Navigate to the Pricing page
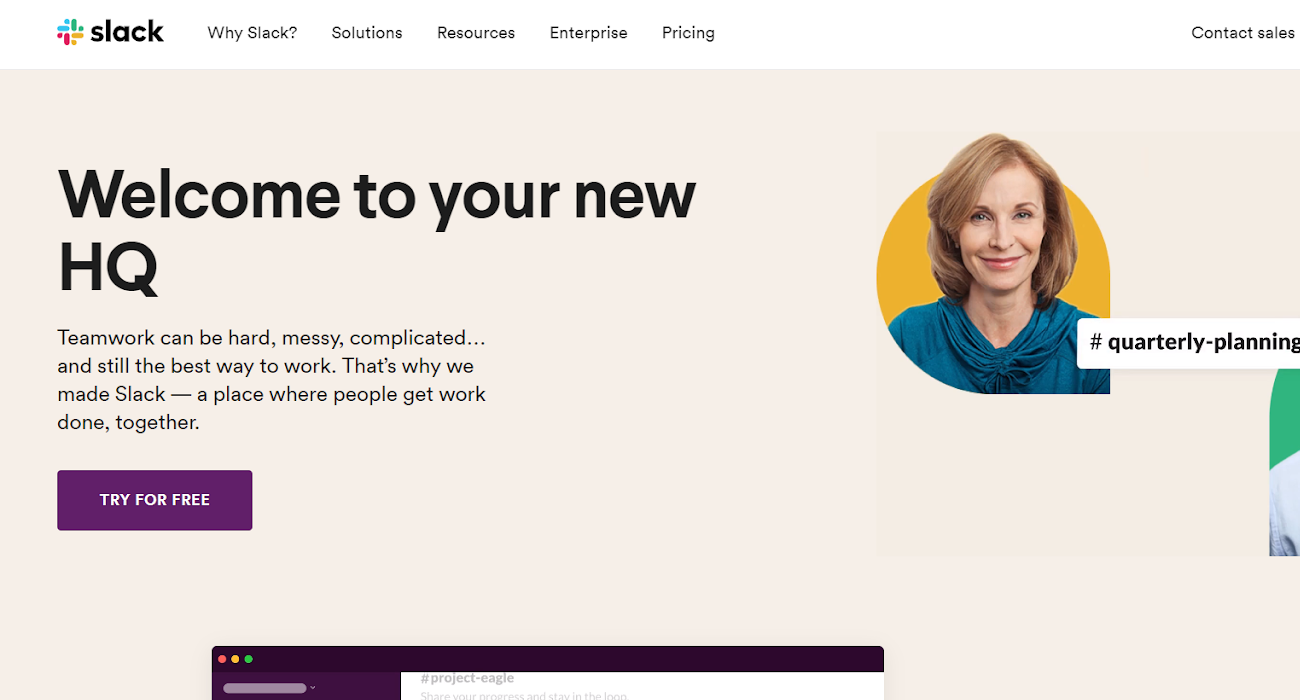 [688, 33]
